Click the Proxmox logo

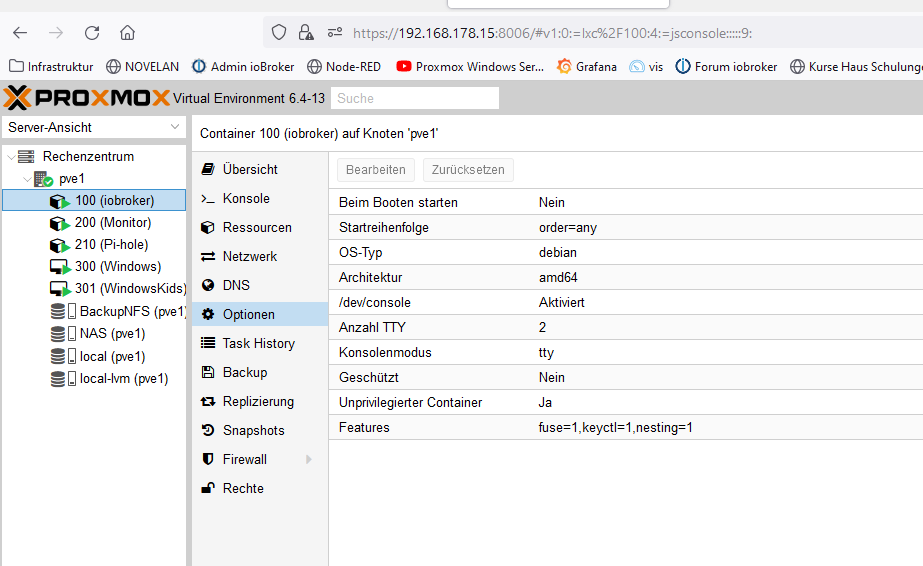click(x=87, y=98)
